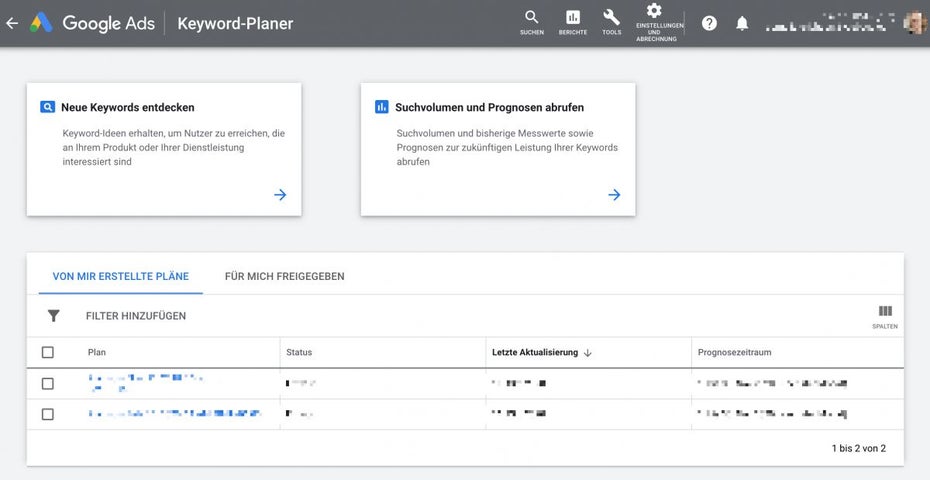The width and height of the screenshot is (930, 480).
Task: Click the filter funnel icon
Action: pyautogui.click(x=53, y=316)
